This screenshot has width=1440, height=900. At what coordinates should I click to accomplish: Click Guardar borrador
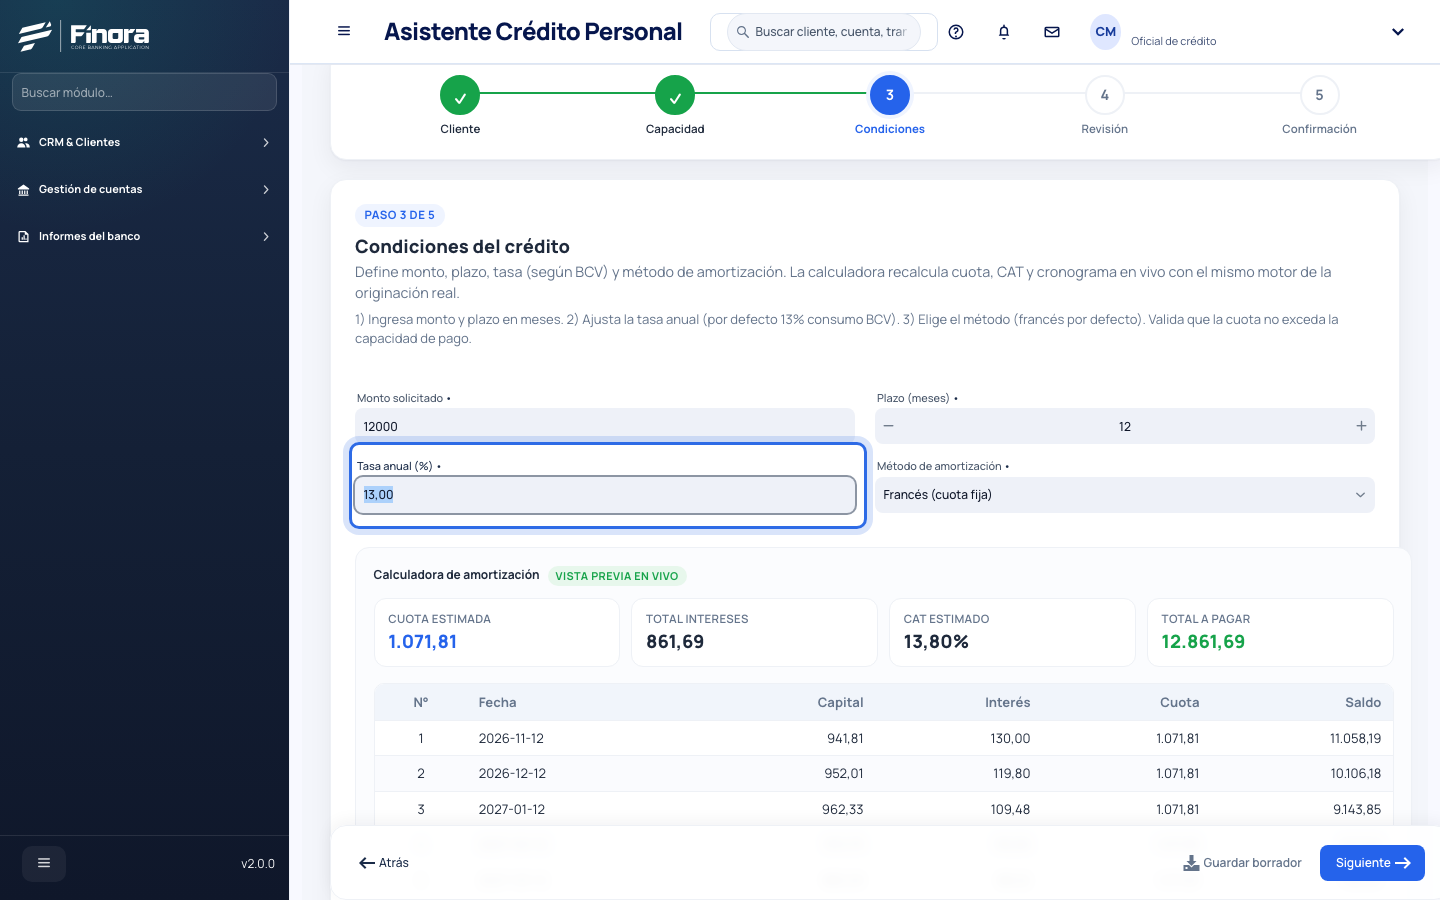pyautogui.click(x=1242, y=863)
